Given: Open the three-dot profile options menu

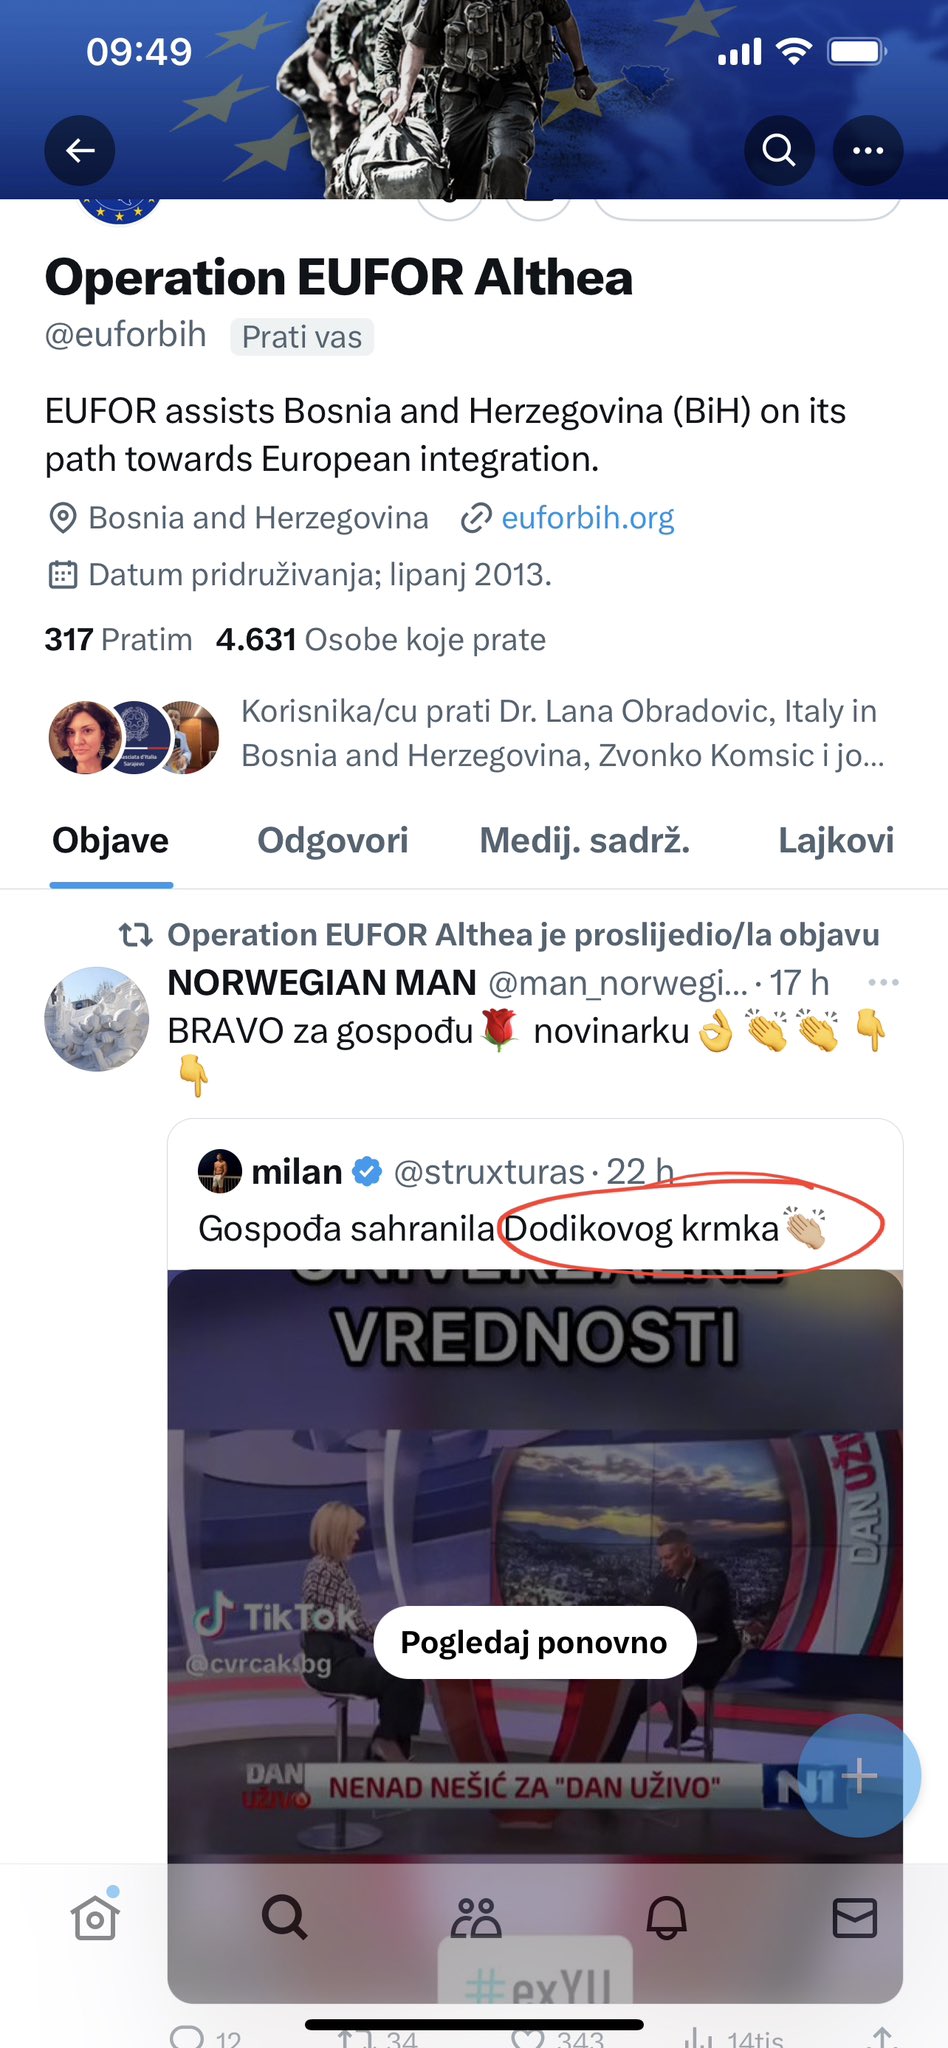Looking at the screenshot, I should 867,151.
